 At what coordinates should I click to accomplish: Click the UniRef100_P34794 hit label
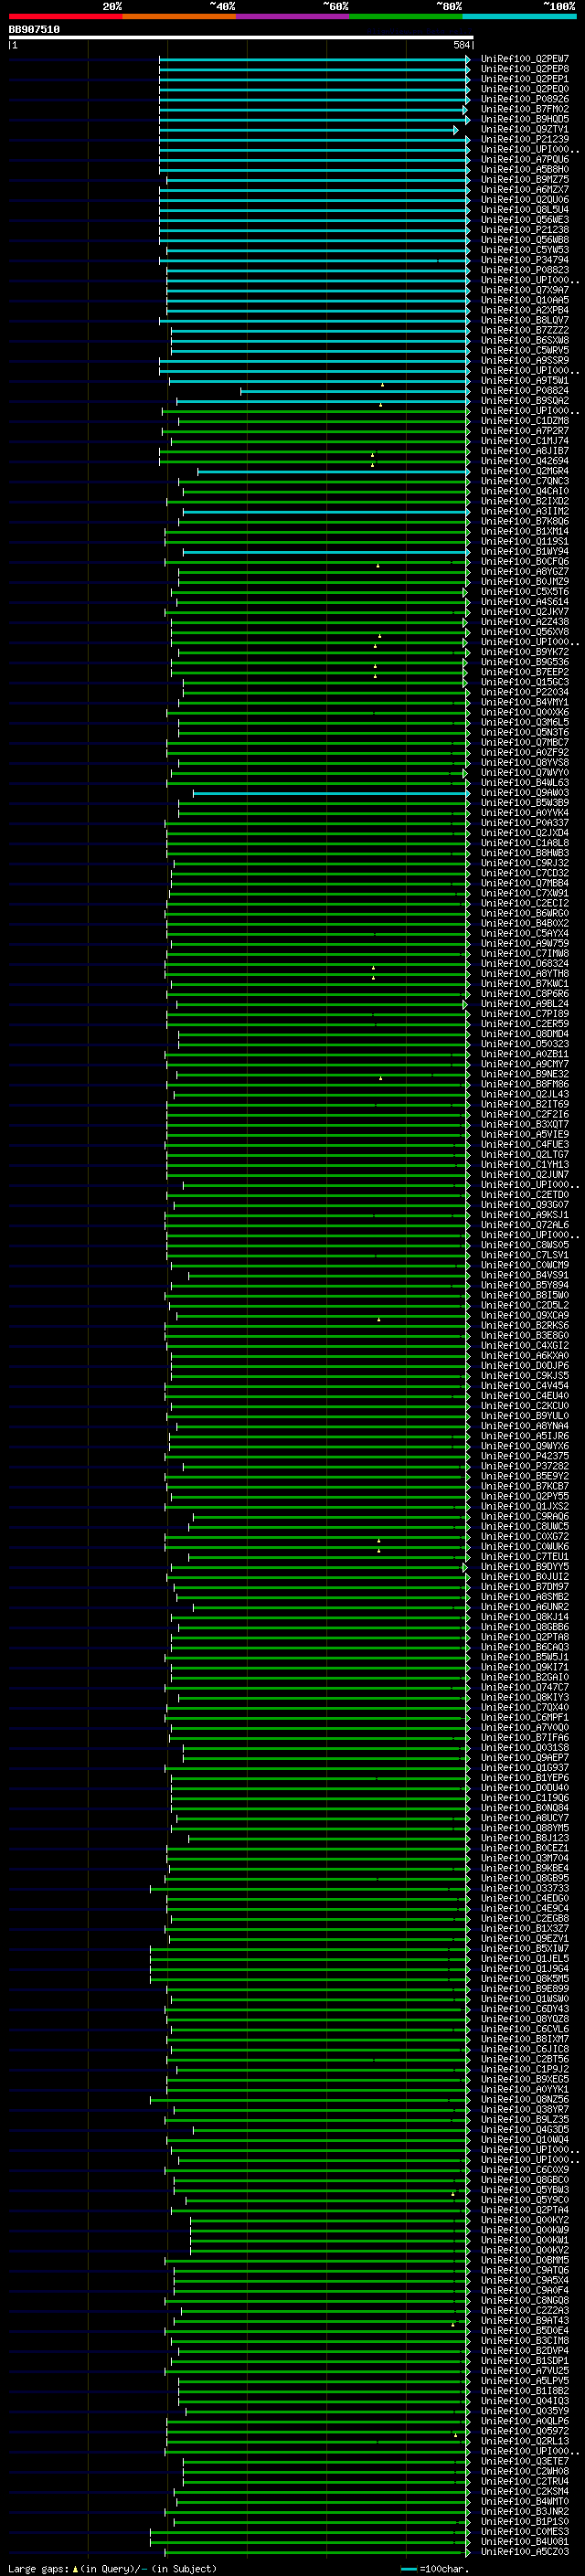click(525, 260)
